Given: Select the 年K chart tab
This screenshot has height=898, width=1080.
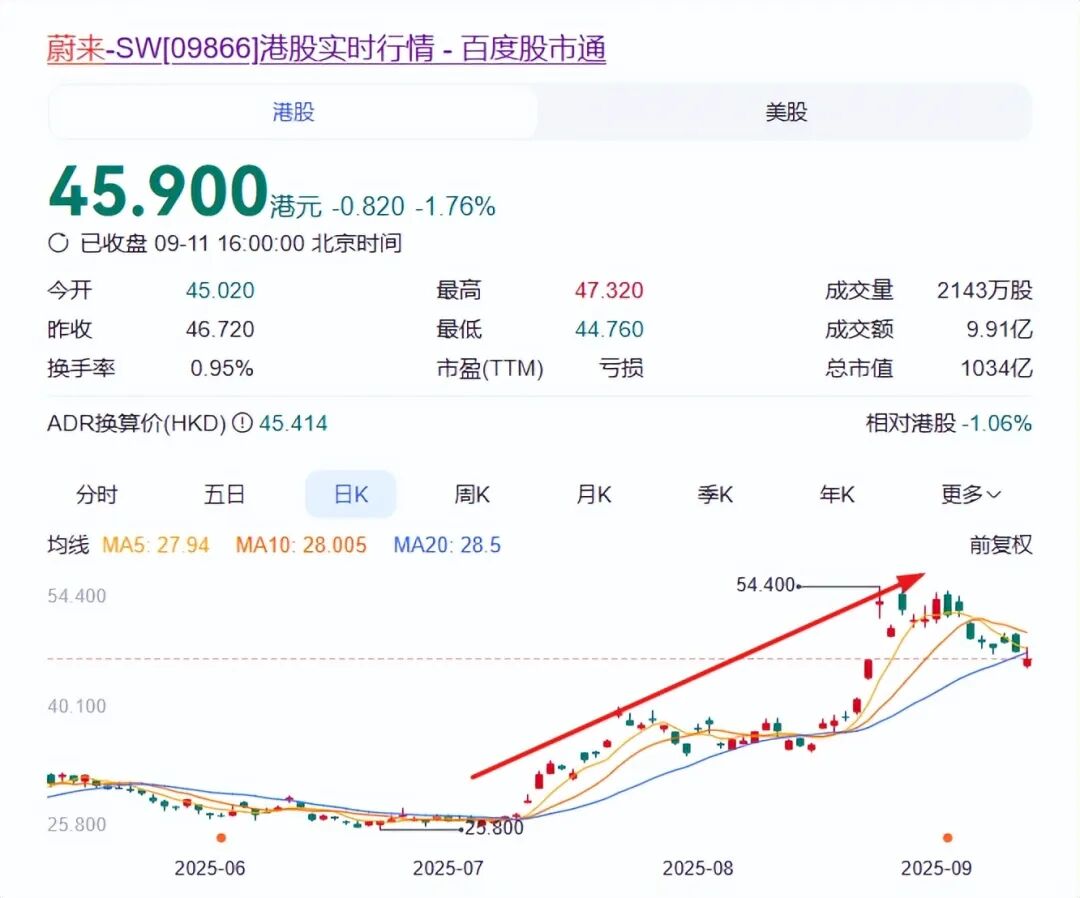Looking at the screenshot, I should coord(837,494).
